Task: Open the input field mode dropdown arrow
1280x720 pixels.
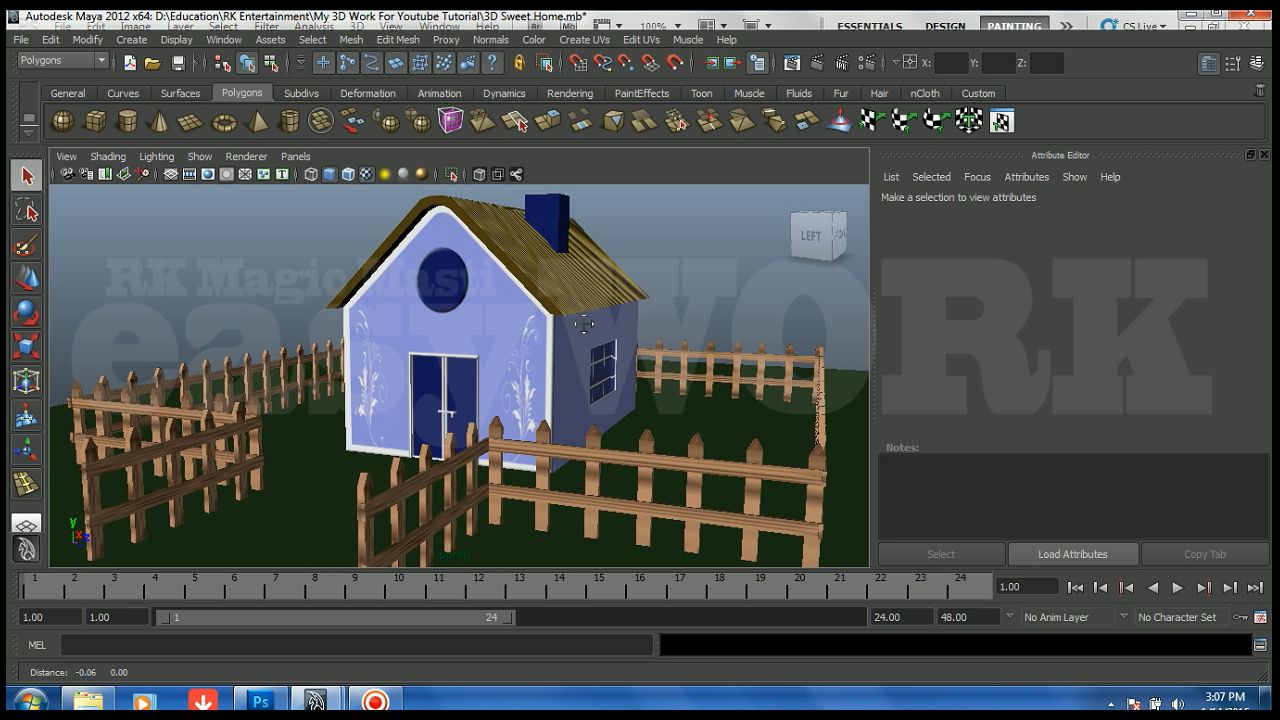Action: click(895, 63)
